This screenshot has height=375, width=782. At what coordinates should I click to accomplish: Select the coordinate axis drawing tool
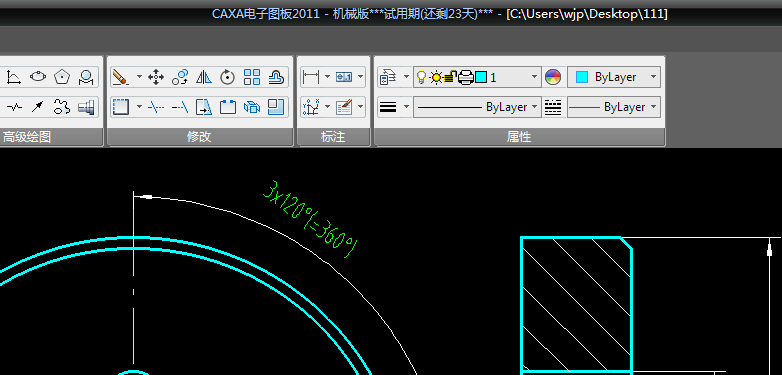coord(13,77)
